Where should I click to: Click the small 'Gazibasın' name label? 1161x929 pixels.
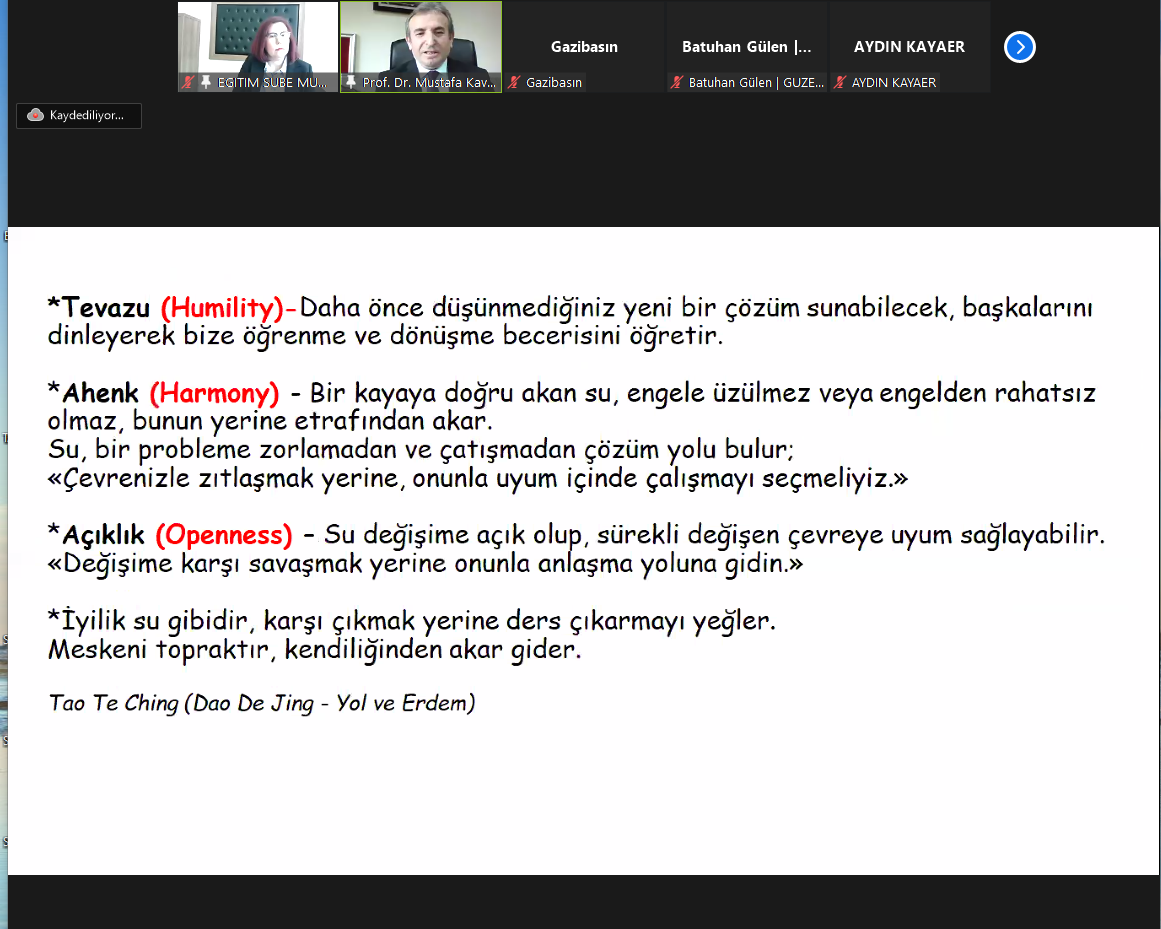[554, 82]
